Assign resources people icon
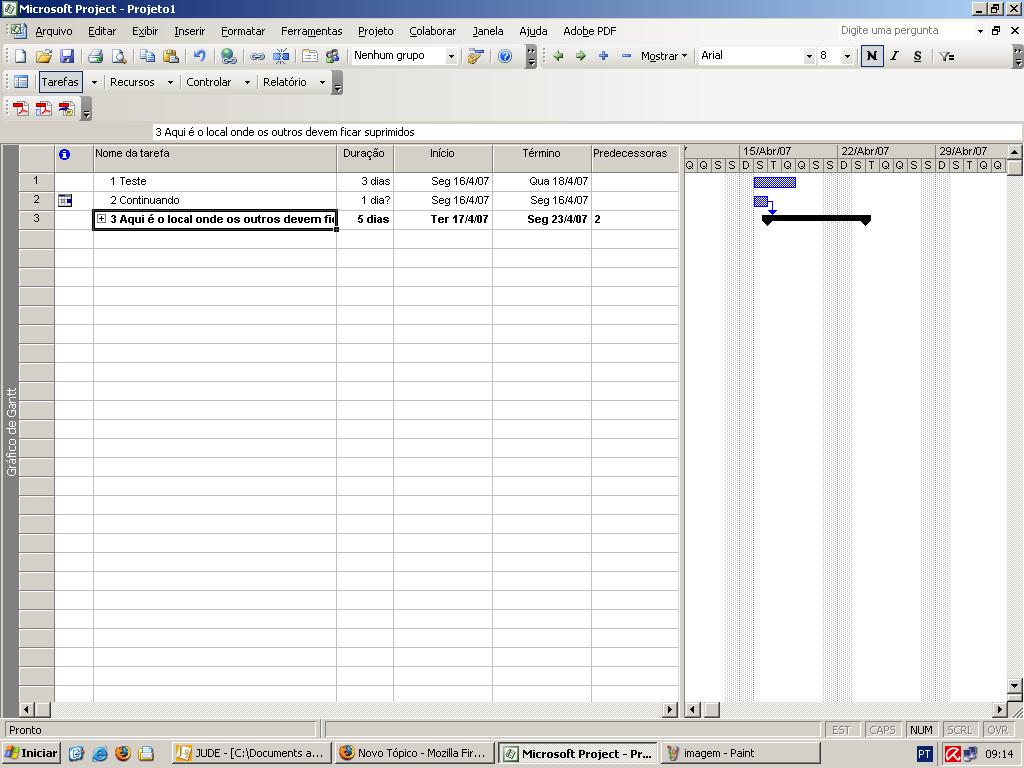1024x768 pixels. click(332, 56)
